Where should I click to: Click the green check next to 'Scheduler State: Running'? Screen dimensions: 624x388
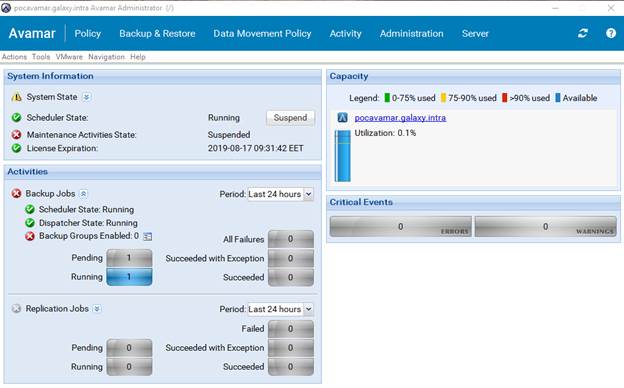click(x=30, y=209)
